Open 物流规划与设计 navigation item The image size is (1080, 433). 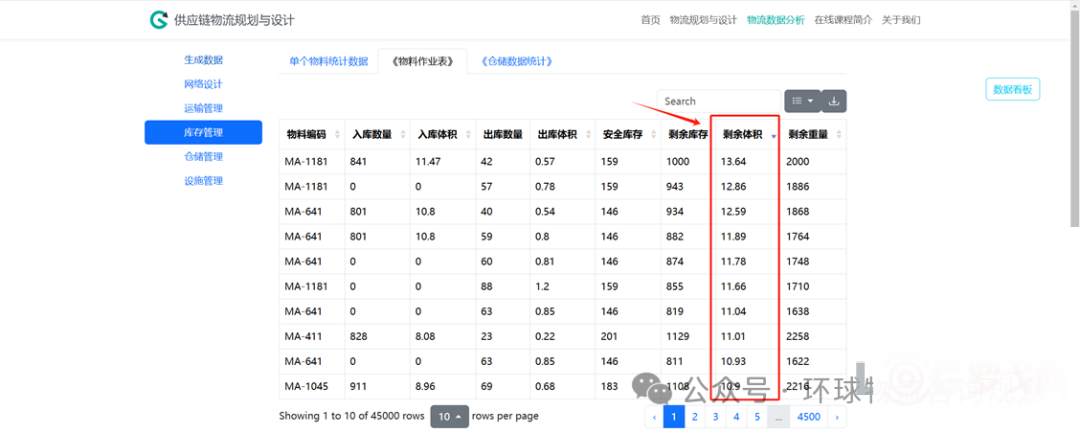(x=703, y=20)
